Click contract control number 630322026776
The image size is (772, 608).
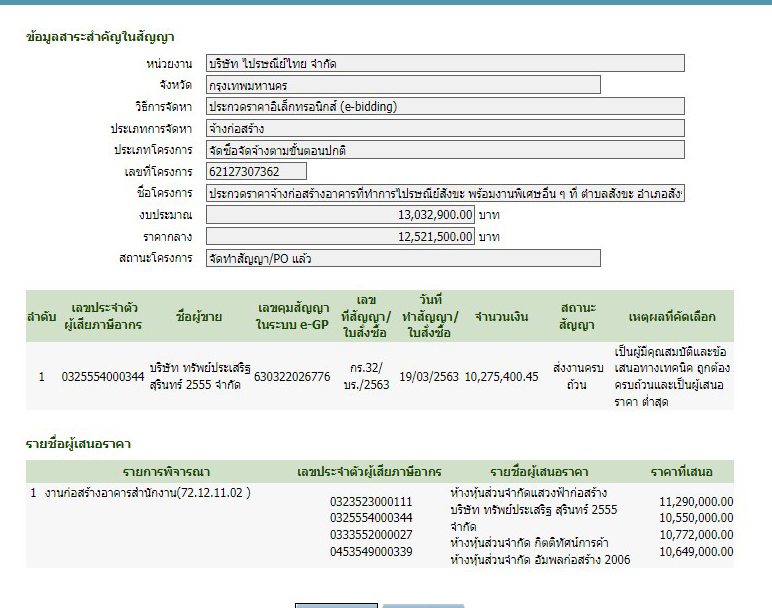click(292, 377)
